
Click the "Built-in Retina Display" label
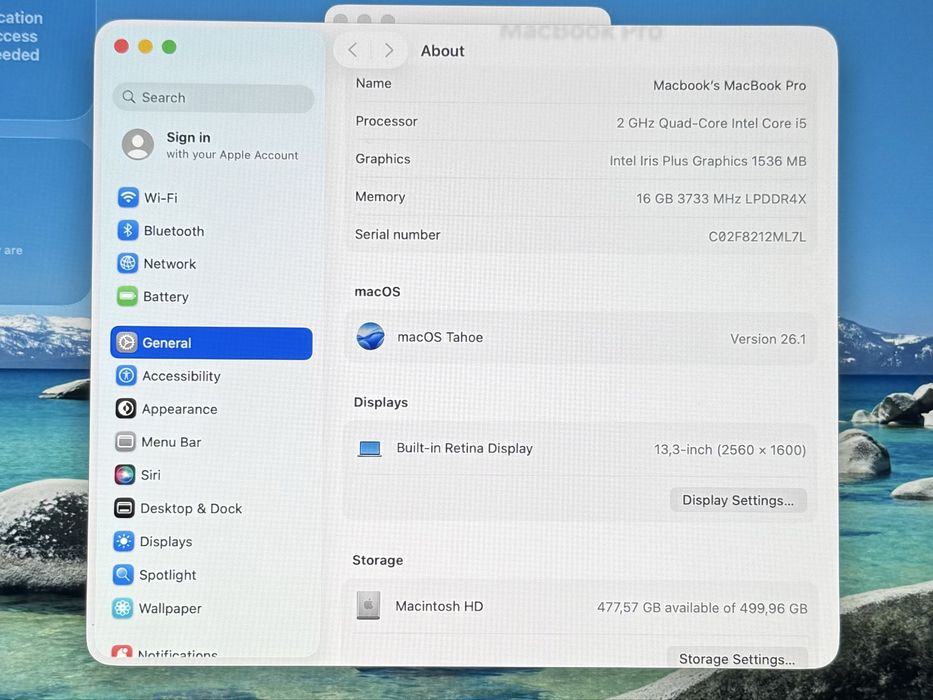(464, 448)
